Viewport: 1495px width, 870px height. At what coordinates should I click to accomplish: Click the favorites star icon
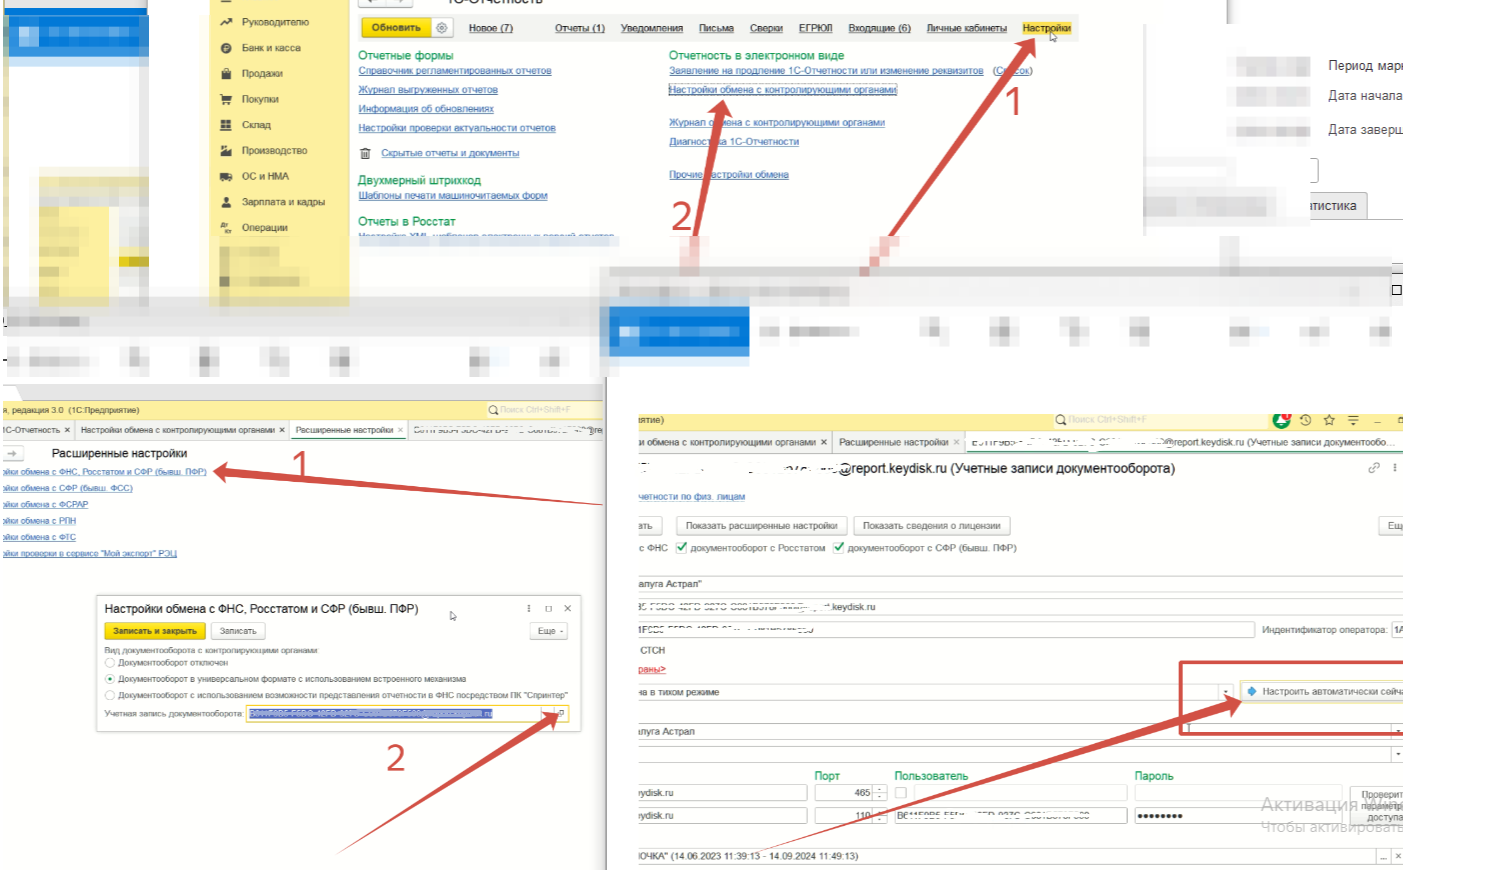click(x=1329, y=421)
